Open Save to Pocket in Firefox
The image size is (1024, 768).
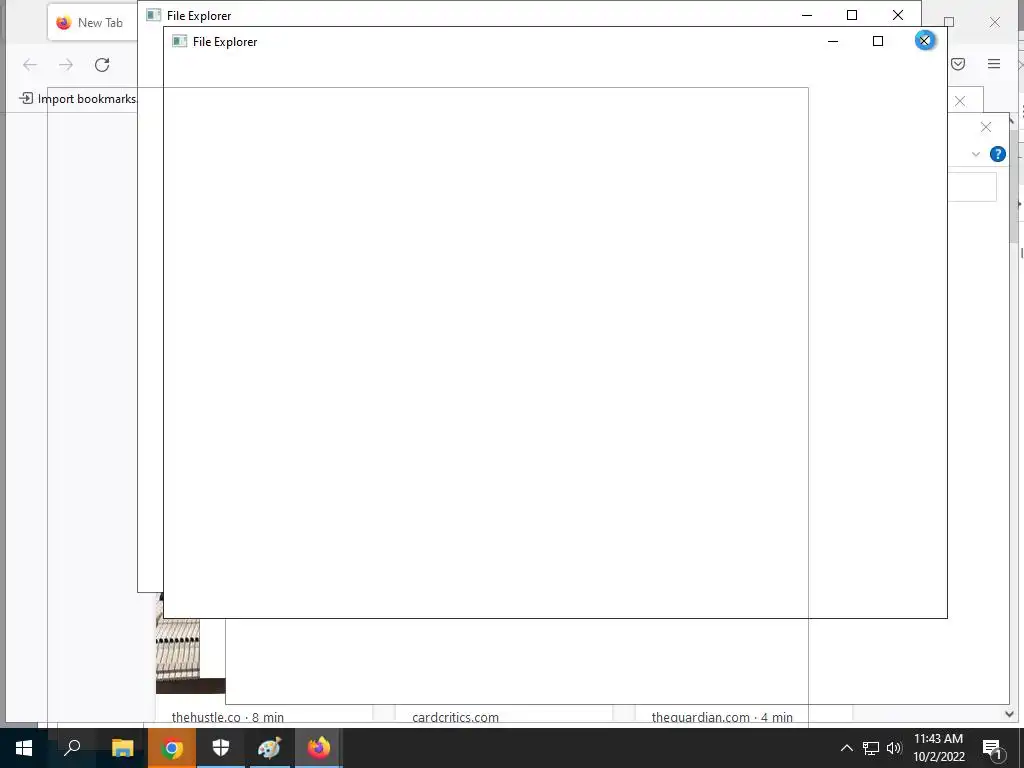(x=958, y=64)
